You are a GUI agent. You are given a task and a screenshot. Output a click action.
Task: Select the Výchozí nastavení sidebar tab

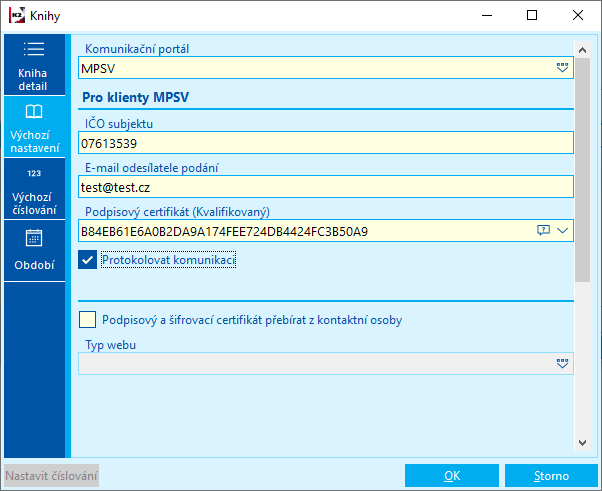pos(34,127)
